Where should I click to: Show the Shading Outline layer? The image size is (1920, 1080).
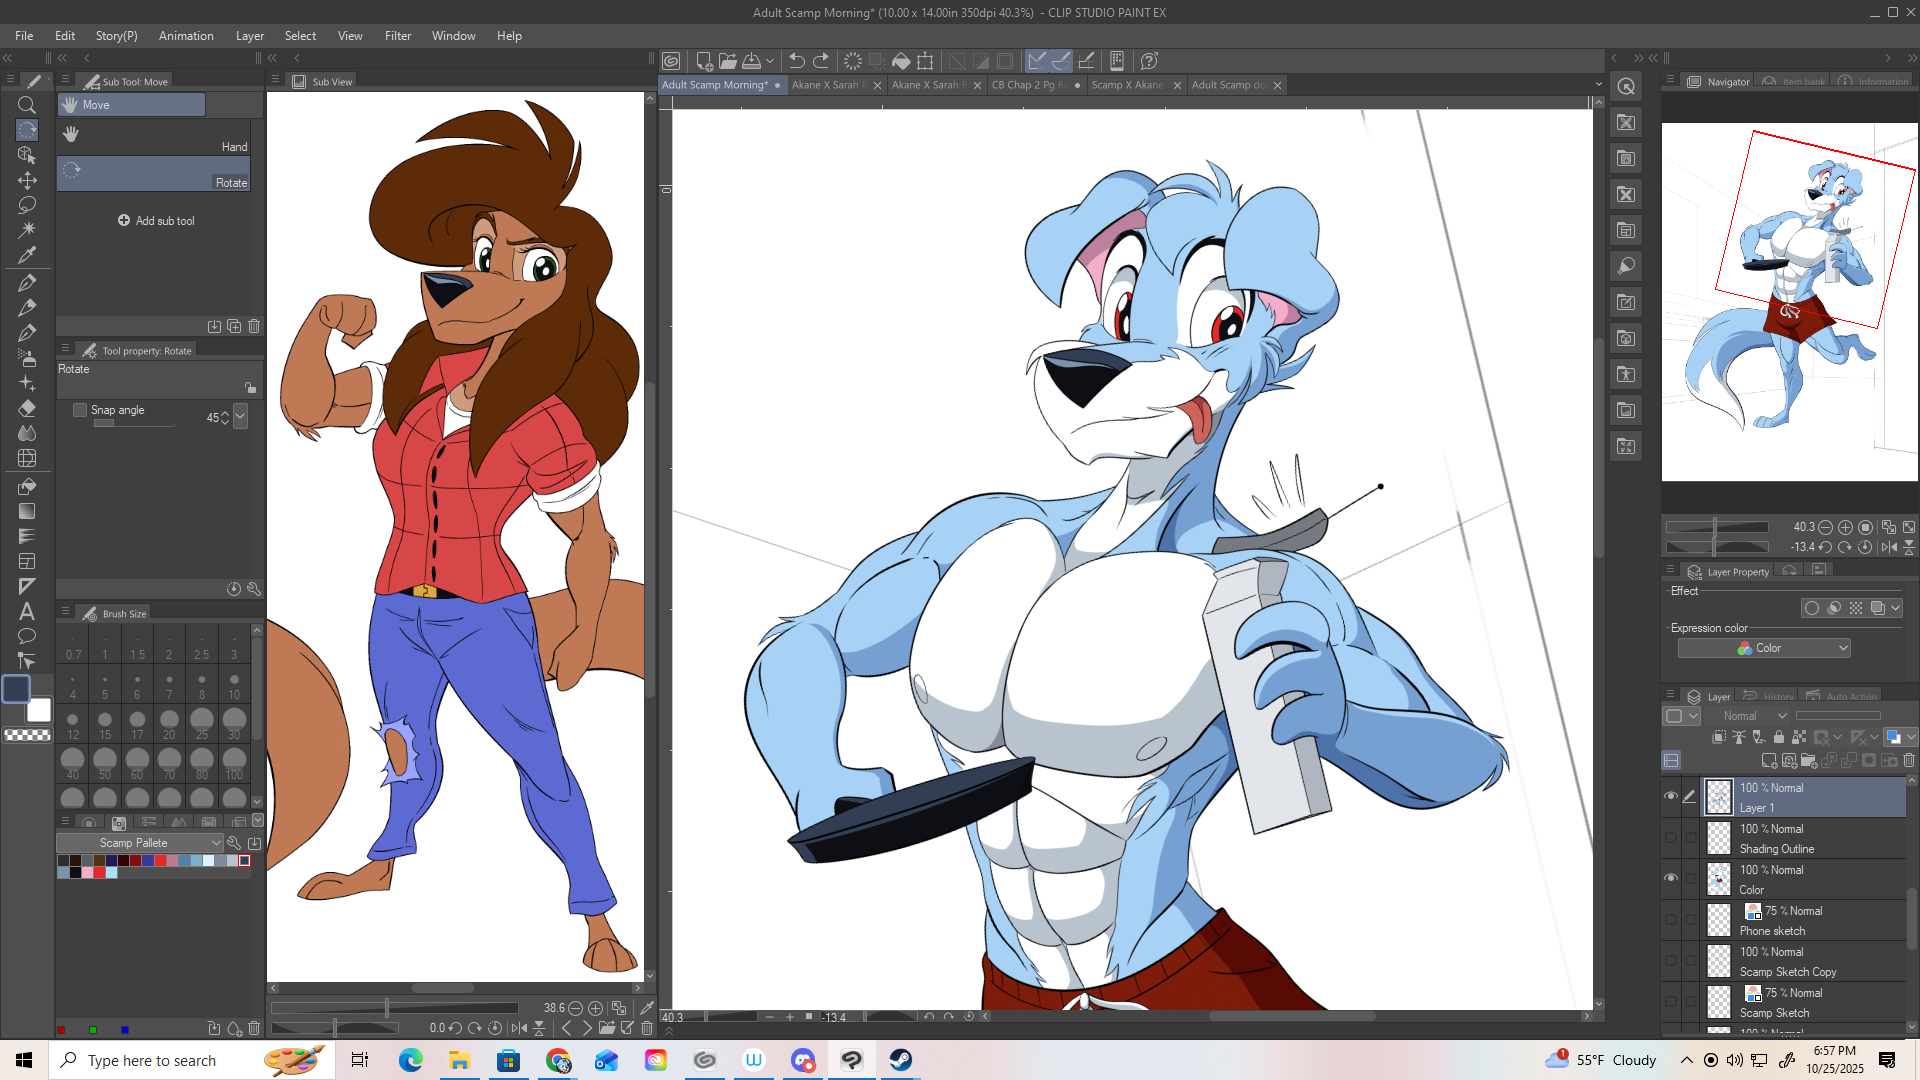click(x=1670, y=838)
